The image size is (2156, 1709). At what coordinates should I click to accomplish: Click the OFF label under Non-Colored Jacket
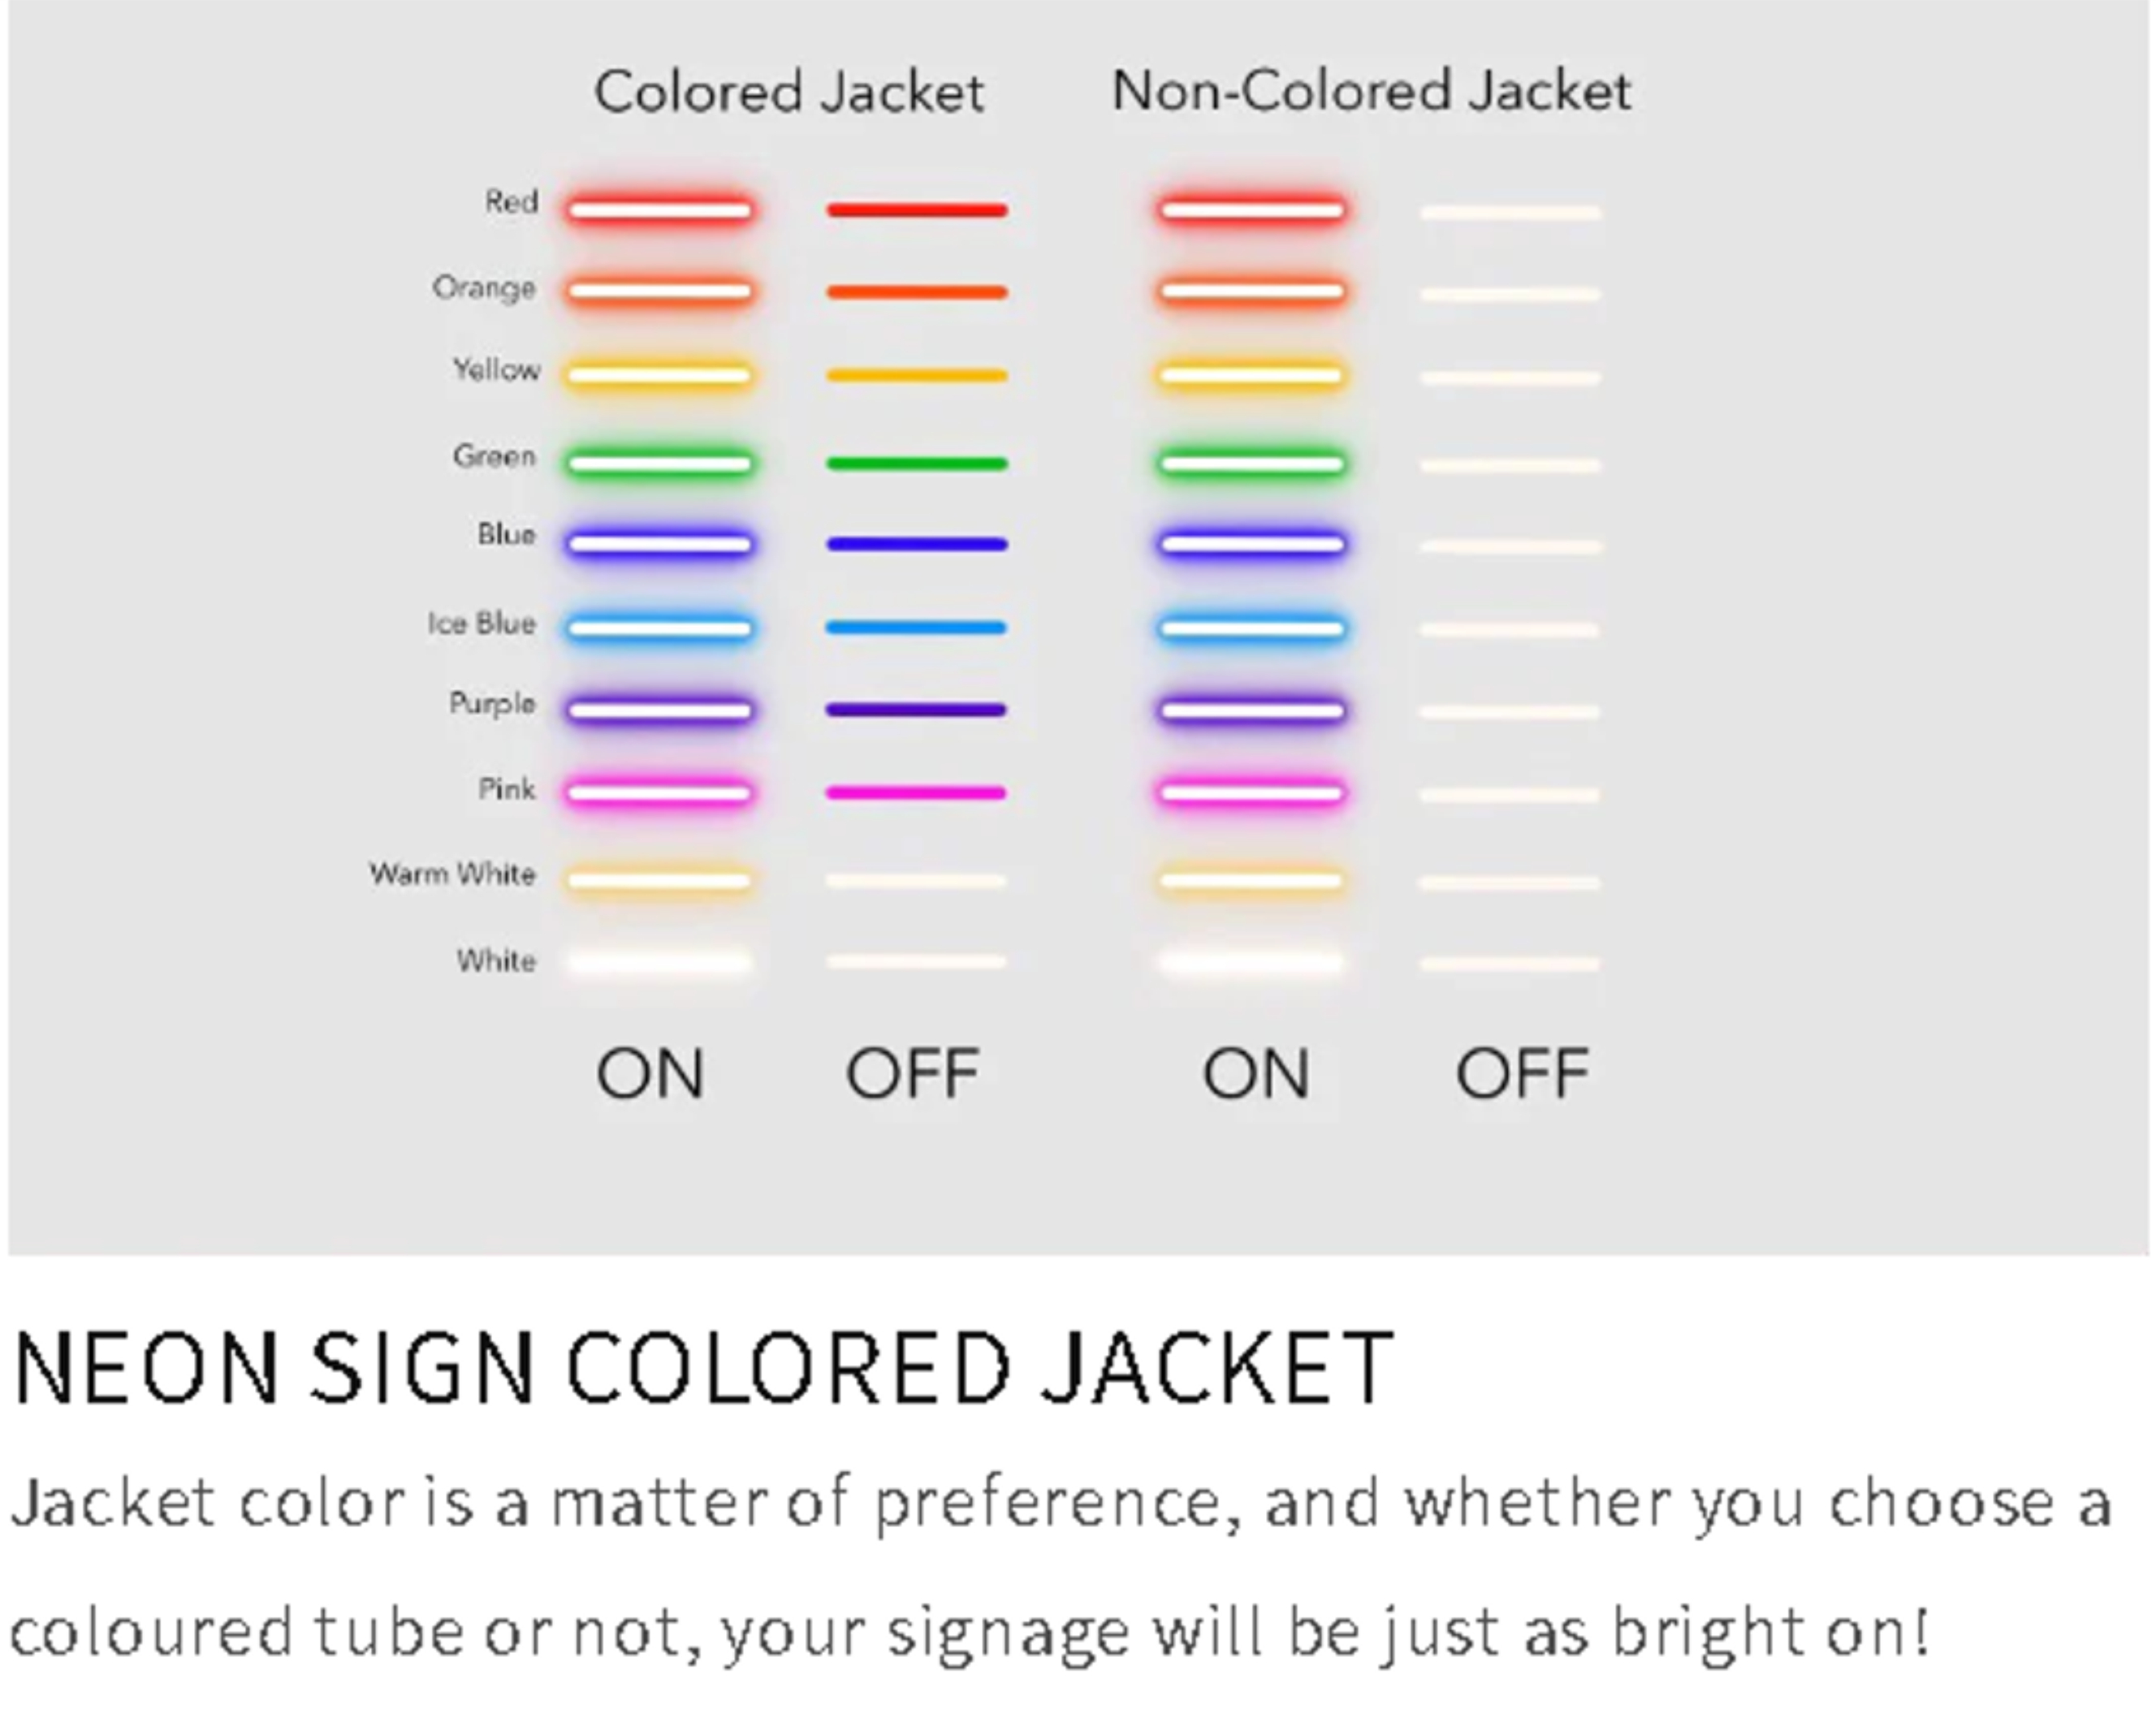tap(1522, 1074)
